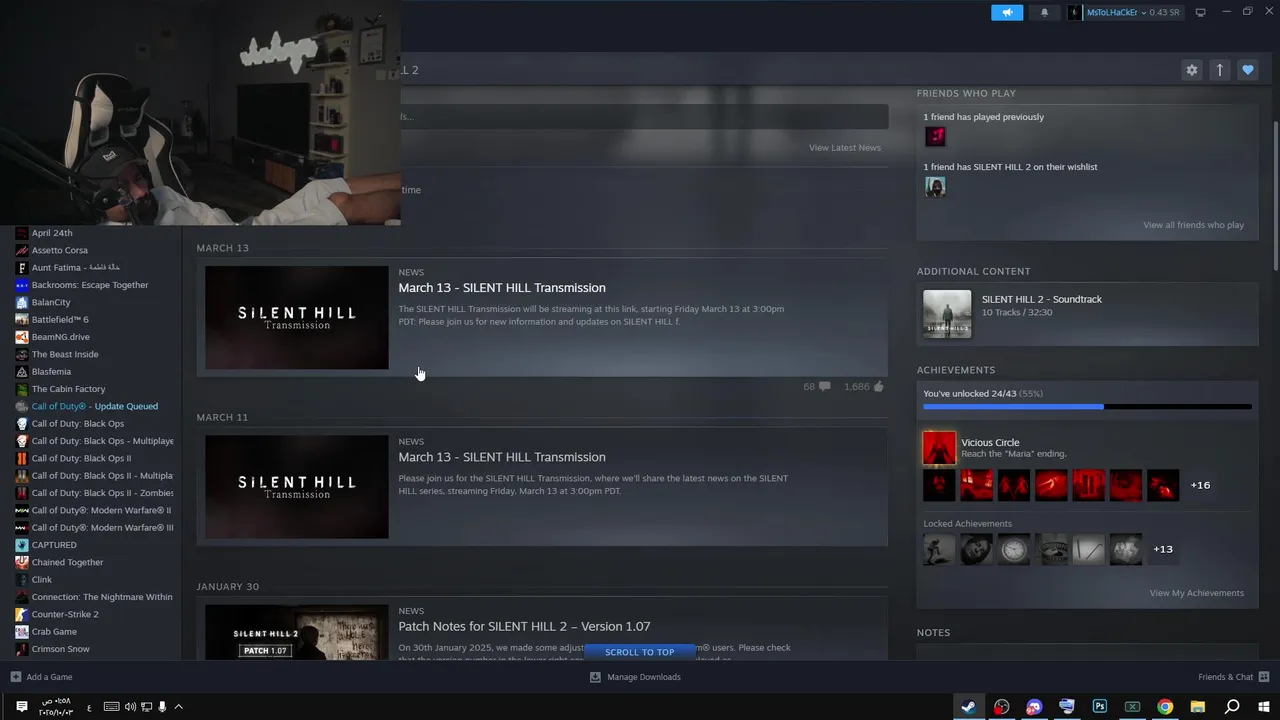Open March 13 Transmission news thumbnail
The height and width of the screenshot is (720, 1280).
[x=297, y=317]
